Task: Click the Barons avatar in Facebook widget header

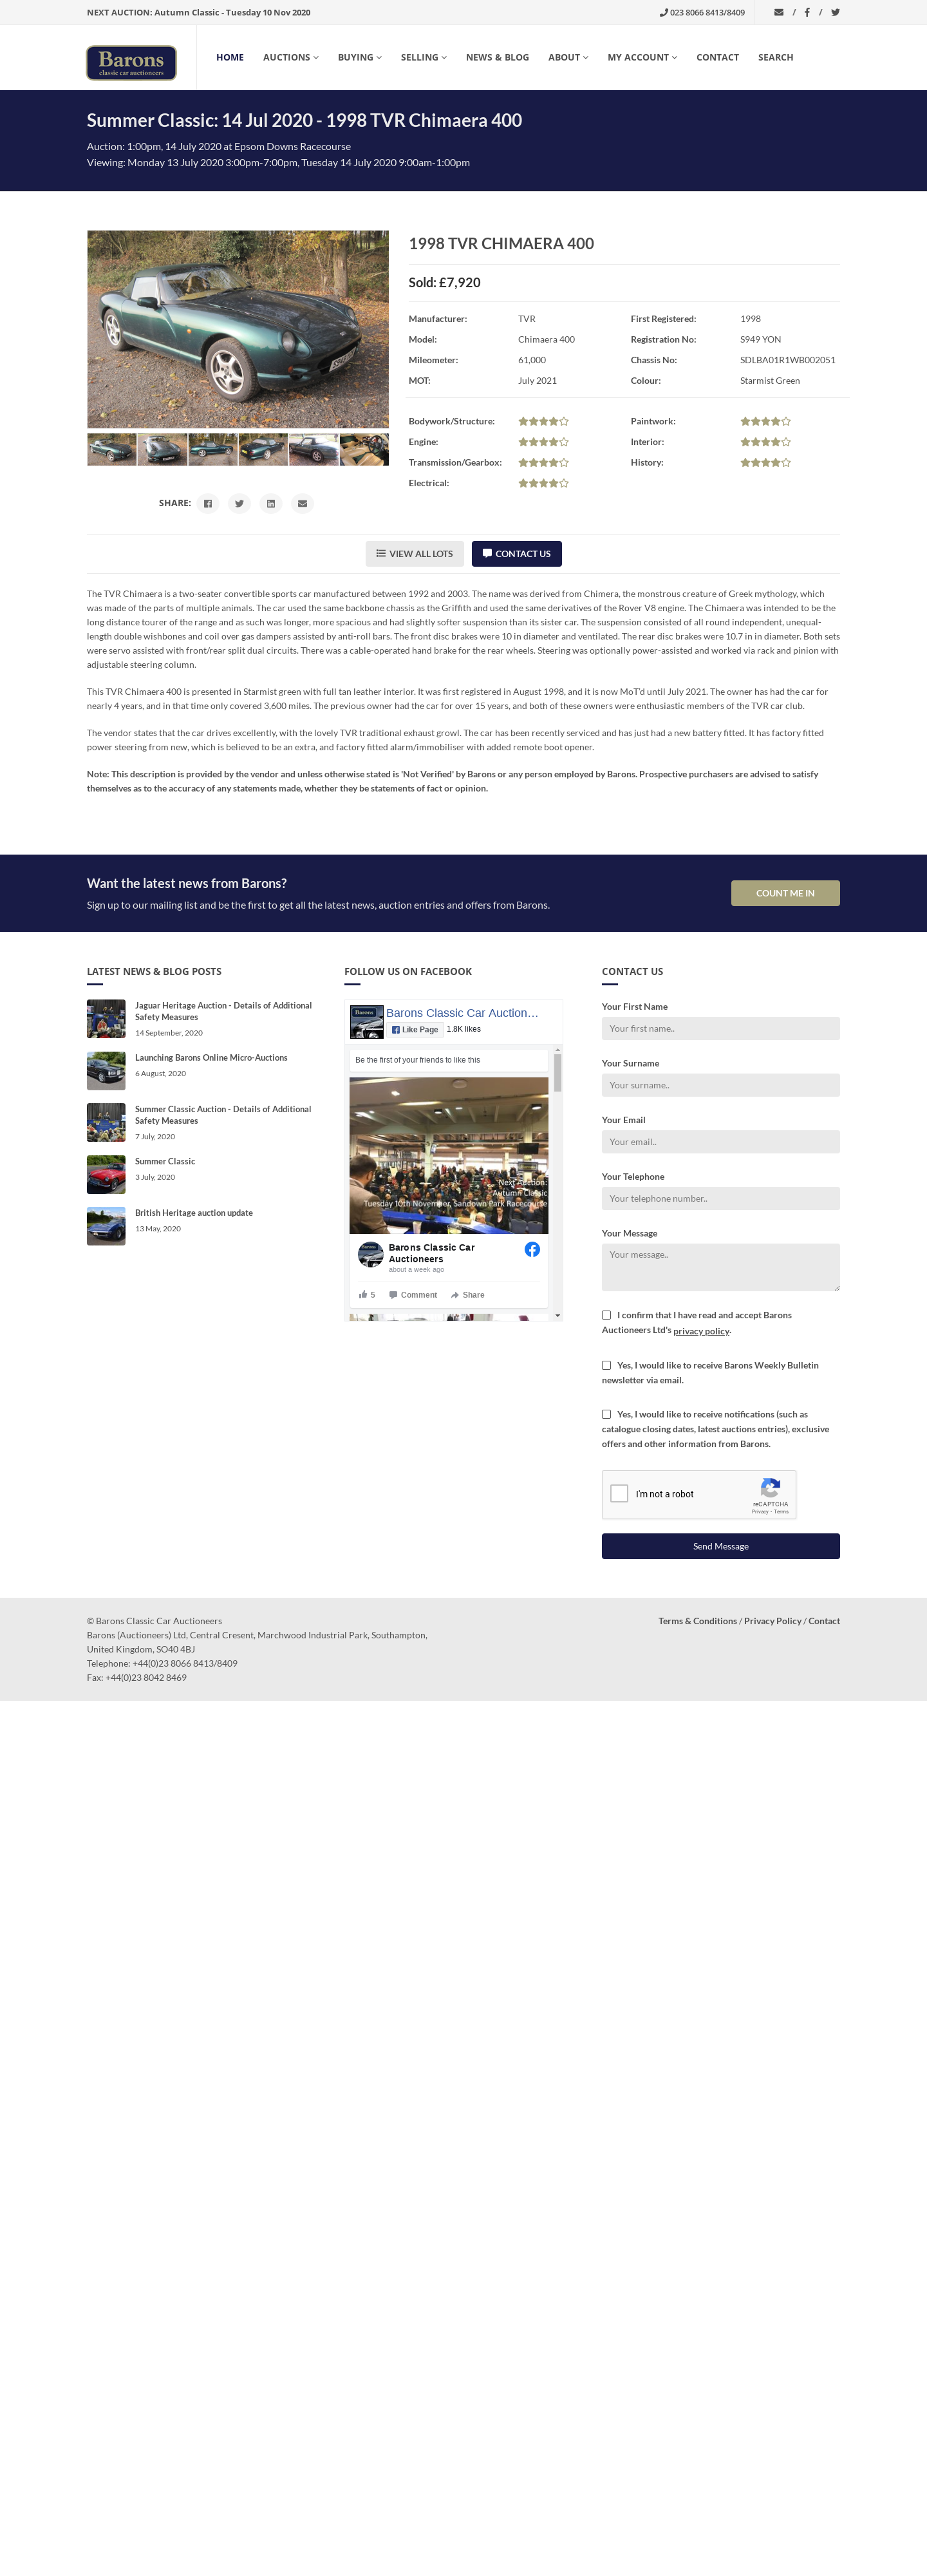Action: (x=367, y=1022)
